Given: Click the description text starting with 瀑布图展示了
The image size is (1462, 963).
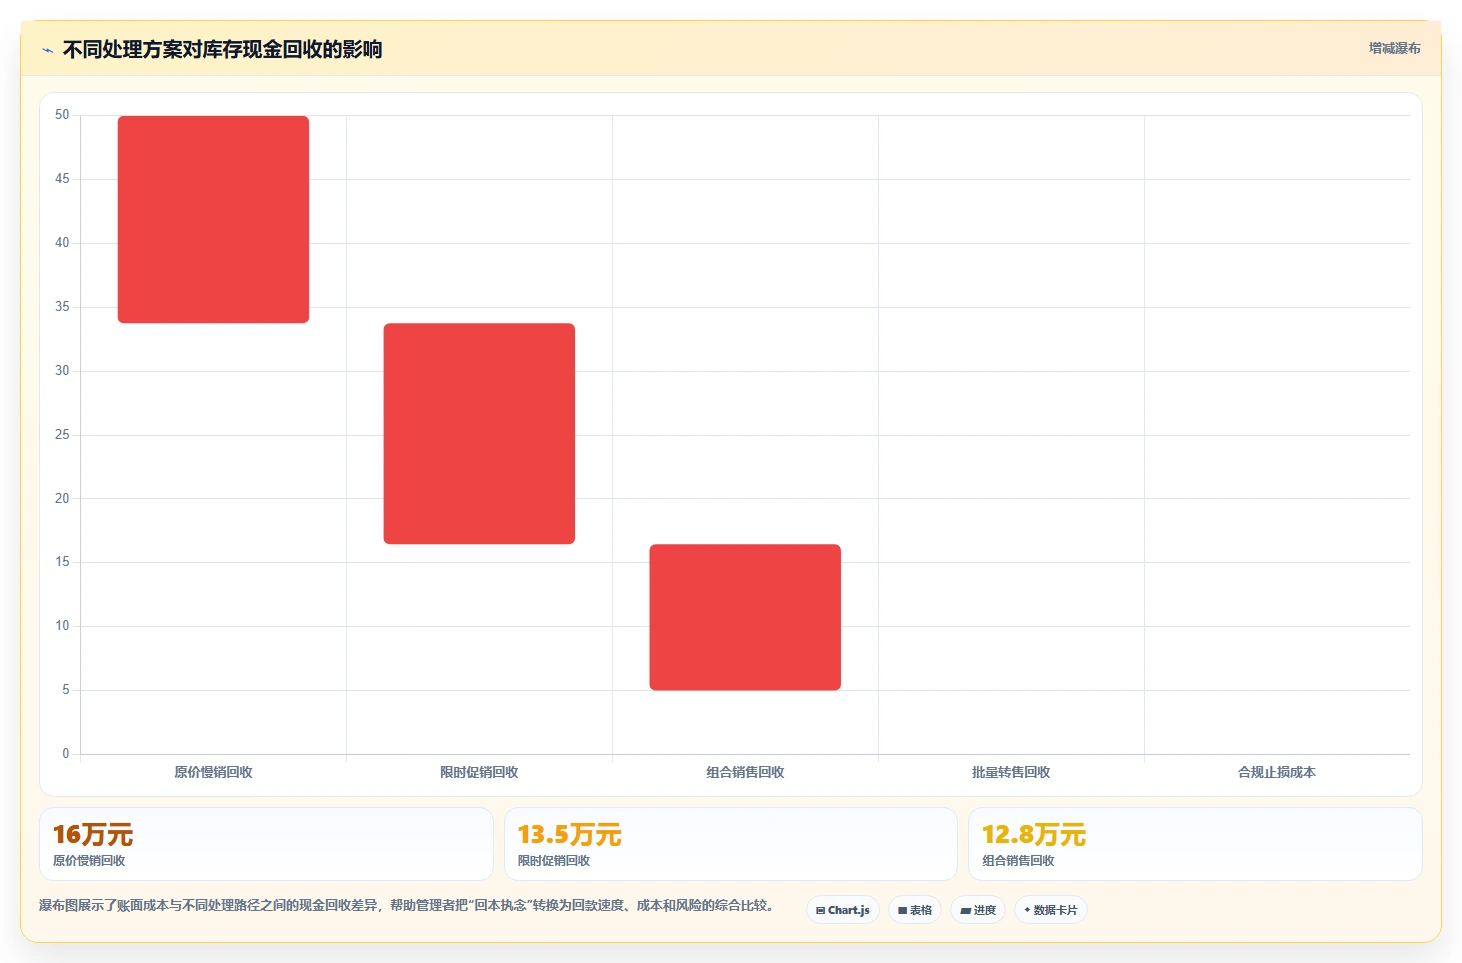Looking at the screenshot, I should tap(407, 905).
